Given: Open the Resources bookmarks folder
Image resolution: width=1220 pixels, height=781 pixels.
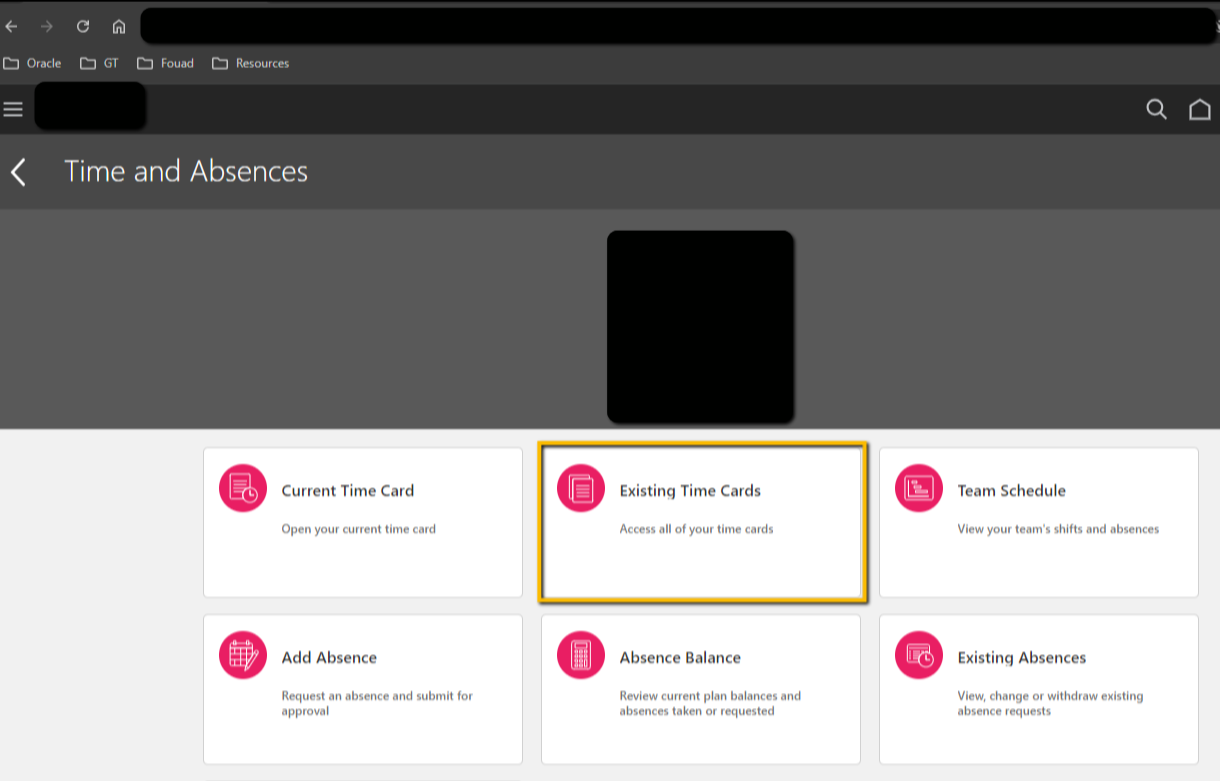Looking at the screenshot, I should tap(251, 63).
